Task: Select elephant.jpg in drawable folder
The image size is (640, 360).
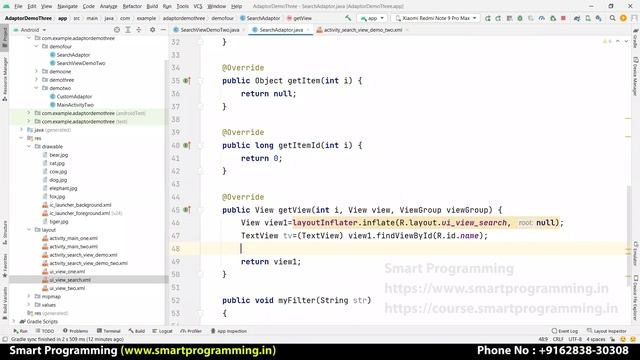Action: coord(63,188)
